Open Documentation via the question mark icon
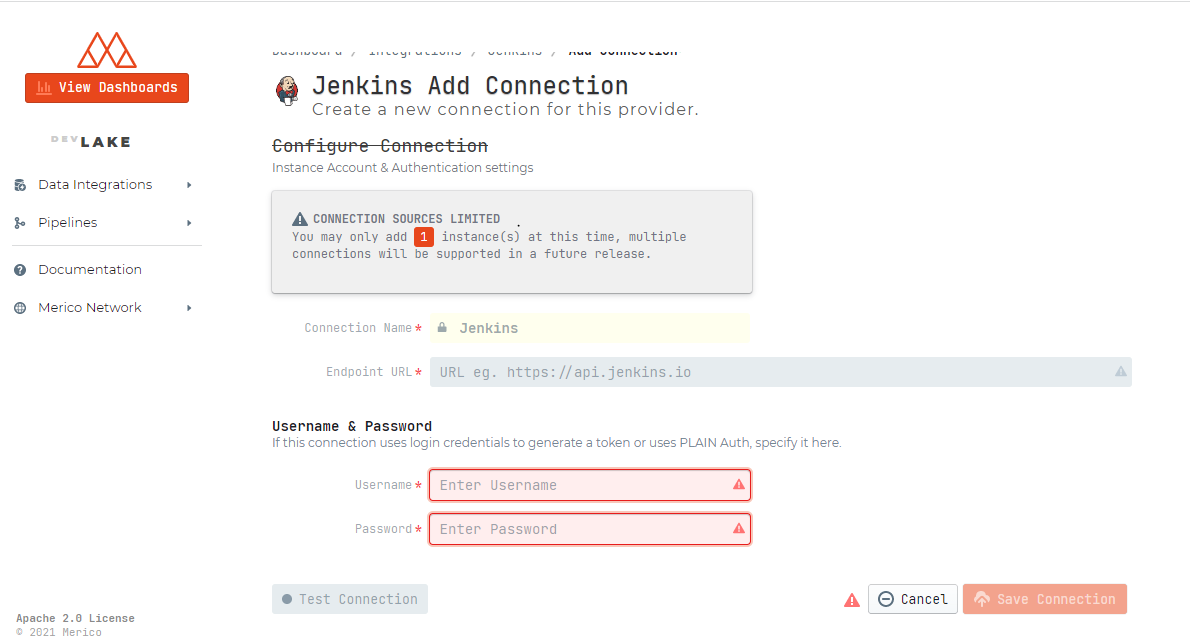The image size is (1190, 638). (x=20, y=269)
